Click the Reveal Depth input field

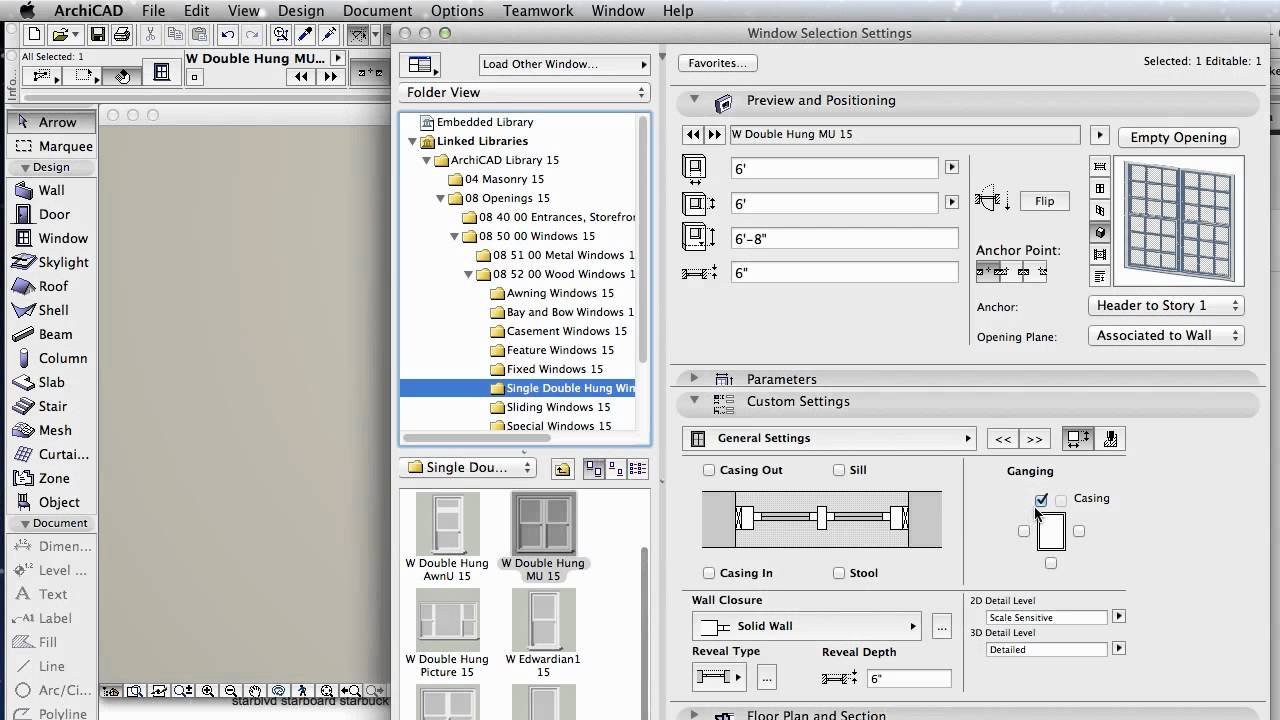[x=909, y=678]
